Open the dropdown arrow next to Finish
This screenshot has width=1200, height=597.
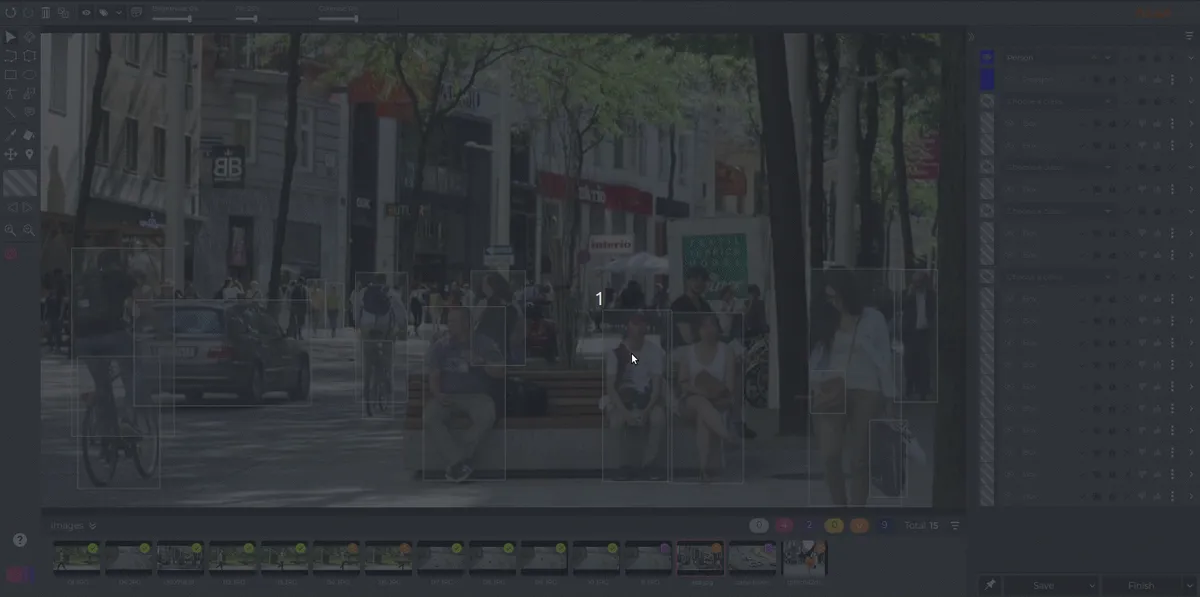[1189, 585]
